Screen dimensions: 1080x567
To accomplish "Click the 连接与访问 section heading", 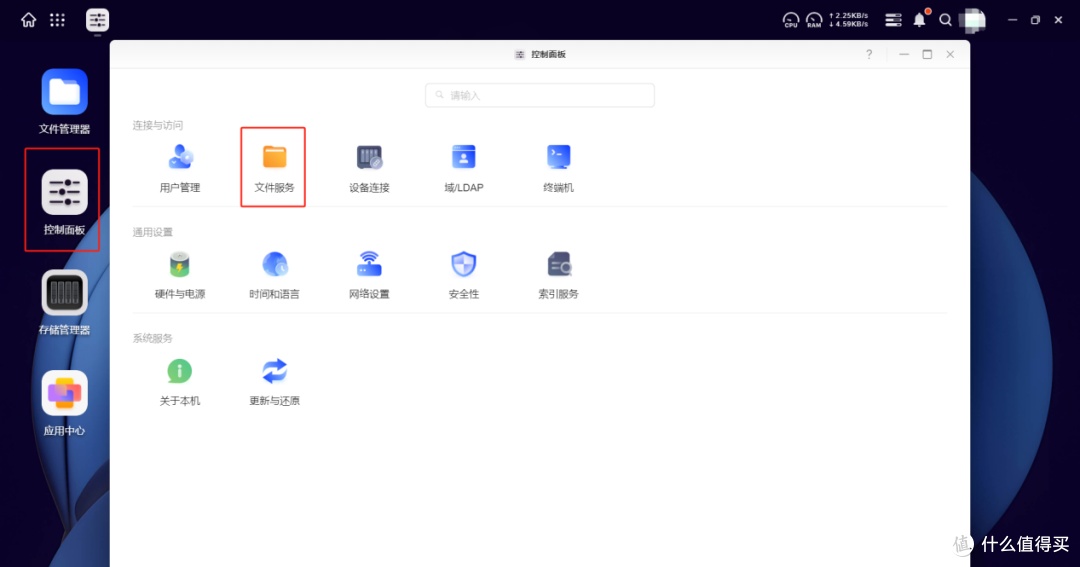I will click(x=158, y=125).
